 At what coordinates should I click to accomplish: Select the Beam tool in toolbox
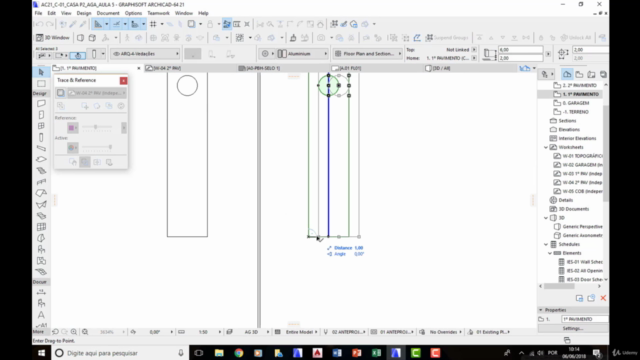pyautogui.click(x=41, y=149)
